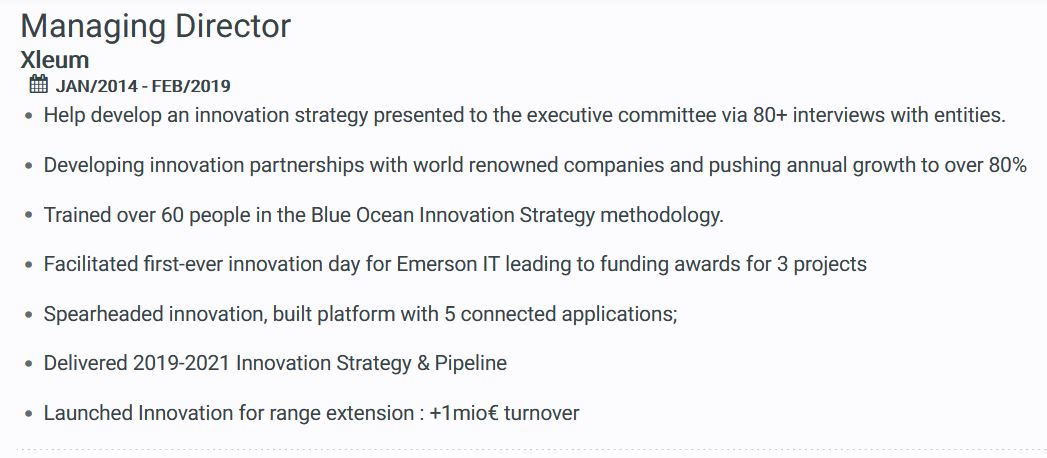Image resolution: width=1047 pixels, height=458 pixels.
Task: Click the bullet before 'Developing innovation partnerships'
Action: pyautogui.click(x=28, y=166)
